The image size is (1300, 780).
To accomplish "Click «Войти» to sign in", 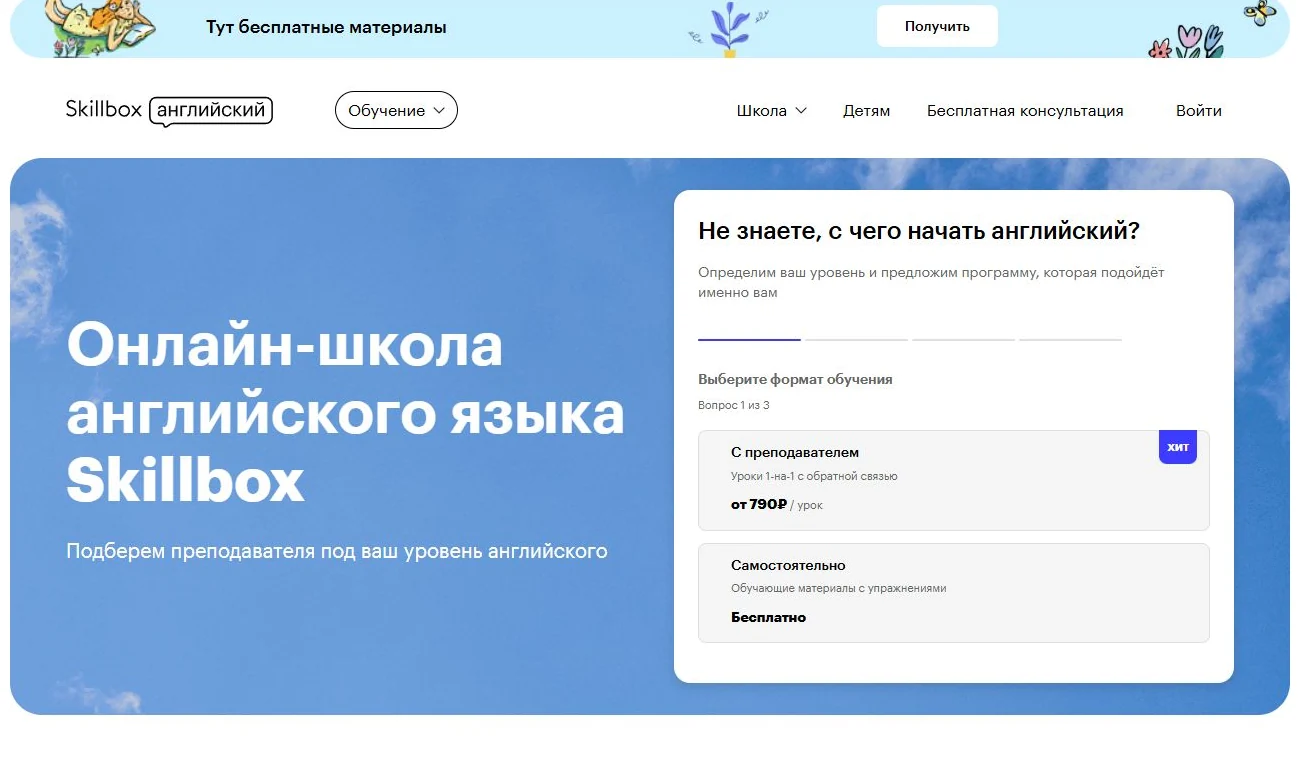I will pos(1199,111).
